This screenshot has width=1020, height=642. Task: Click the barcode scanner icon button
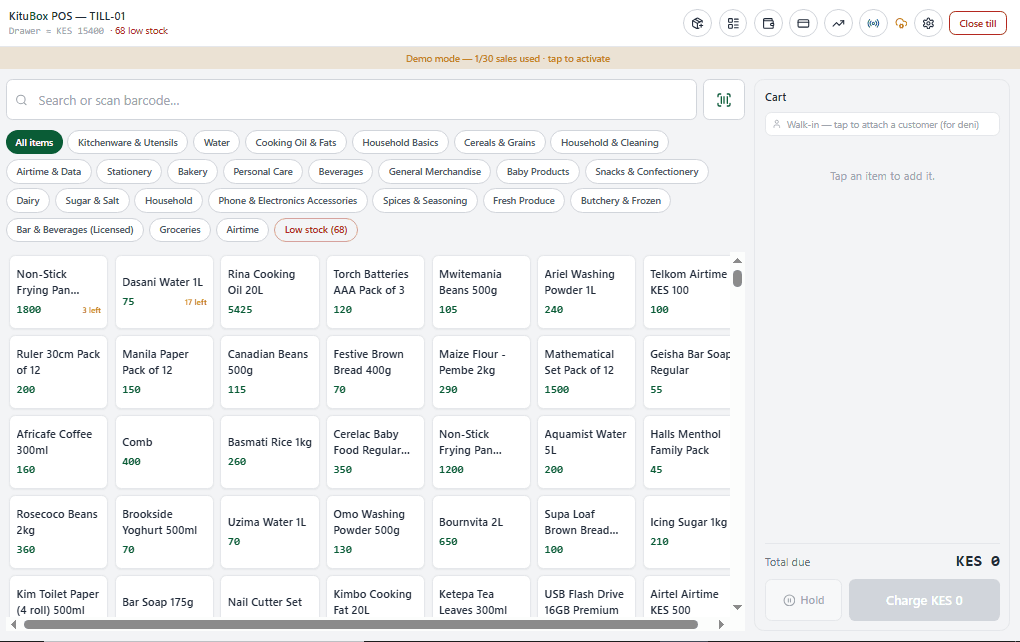click(x=724, y=100)
